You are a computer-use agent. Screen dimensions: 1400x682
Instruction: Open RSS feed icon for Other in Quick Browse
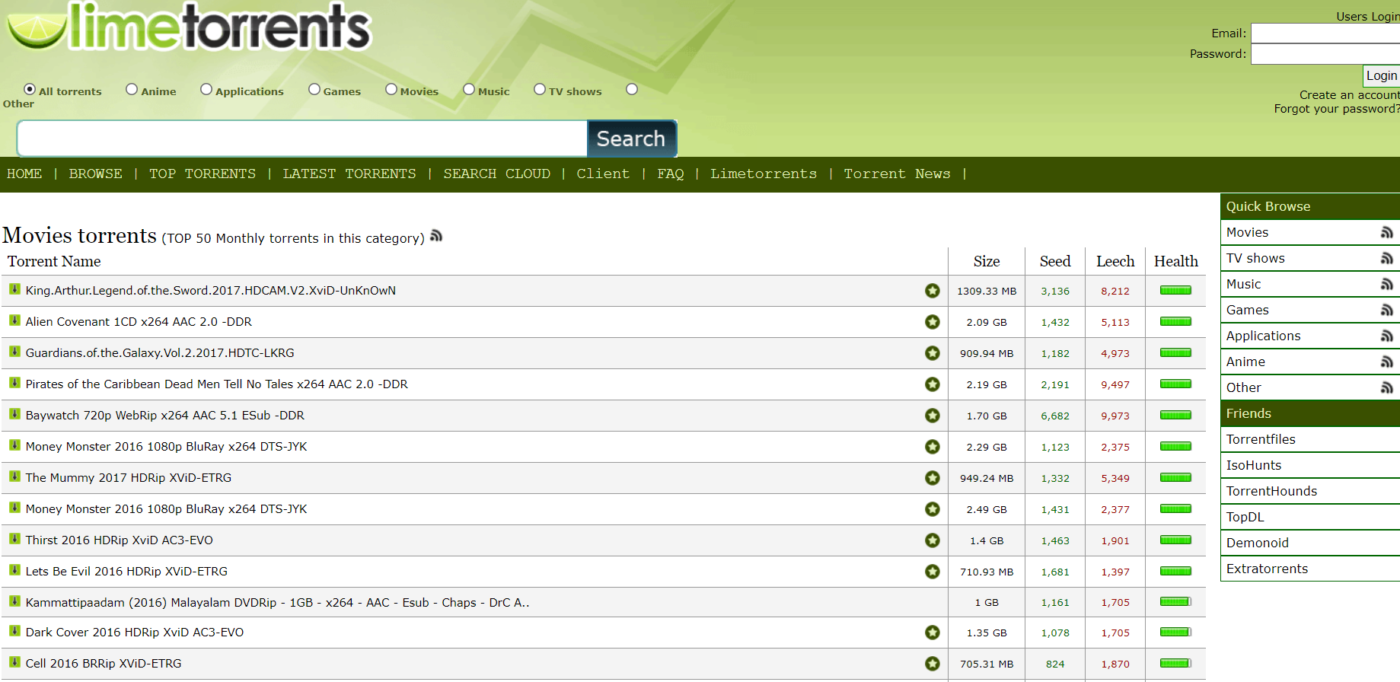[1387, 388]
